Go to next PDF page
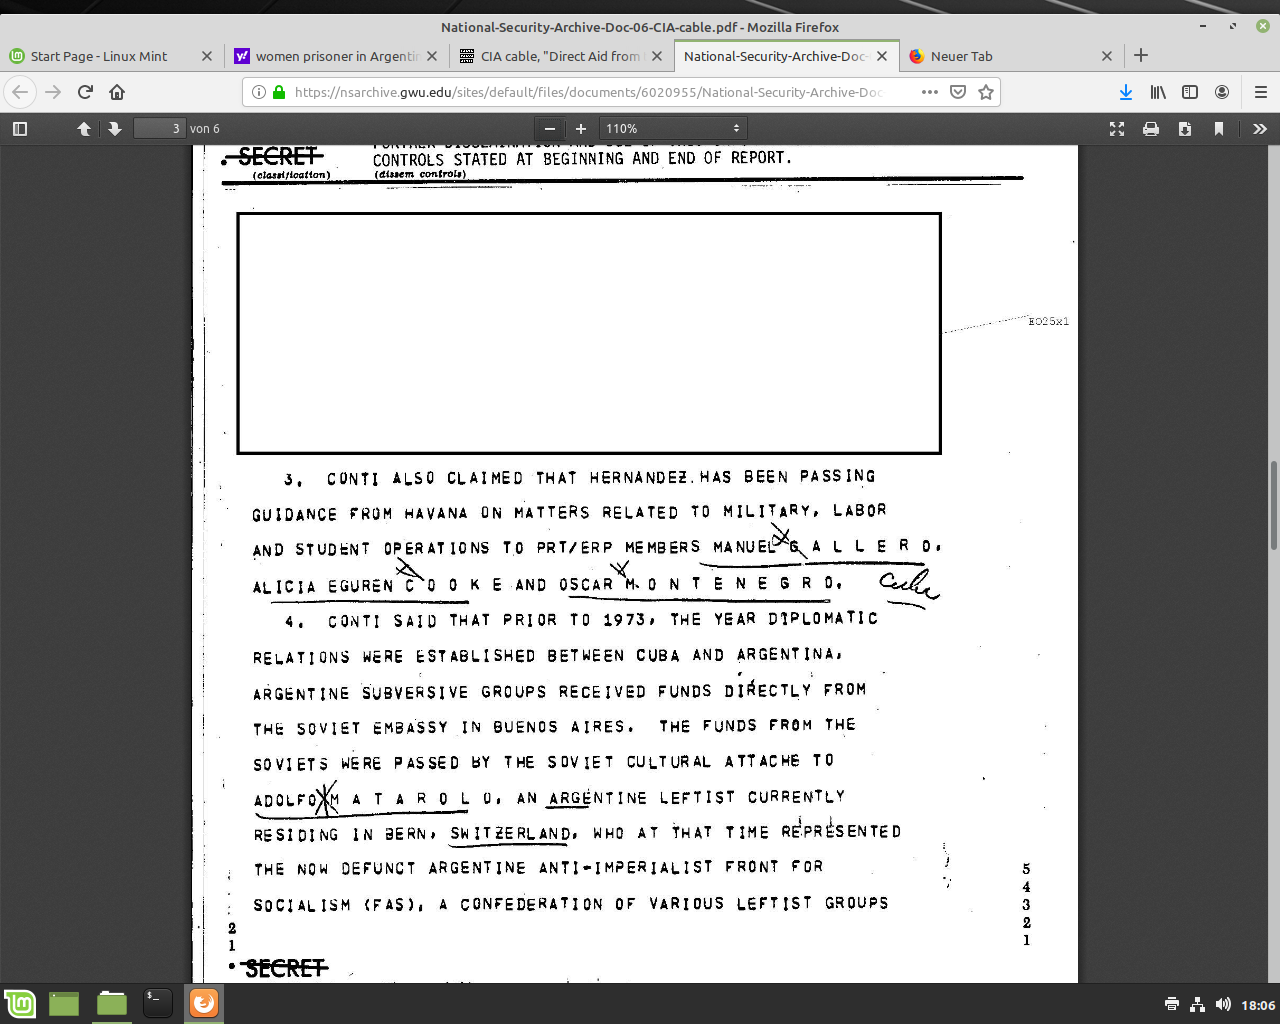The image size is (1280, 1024). click(x=115, y=128)
